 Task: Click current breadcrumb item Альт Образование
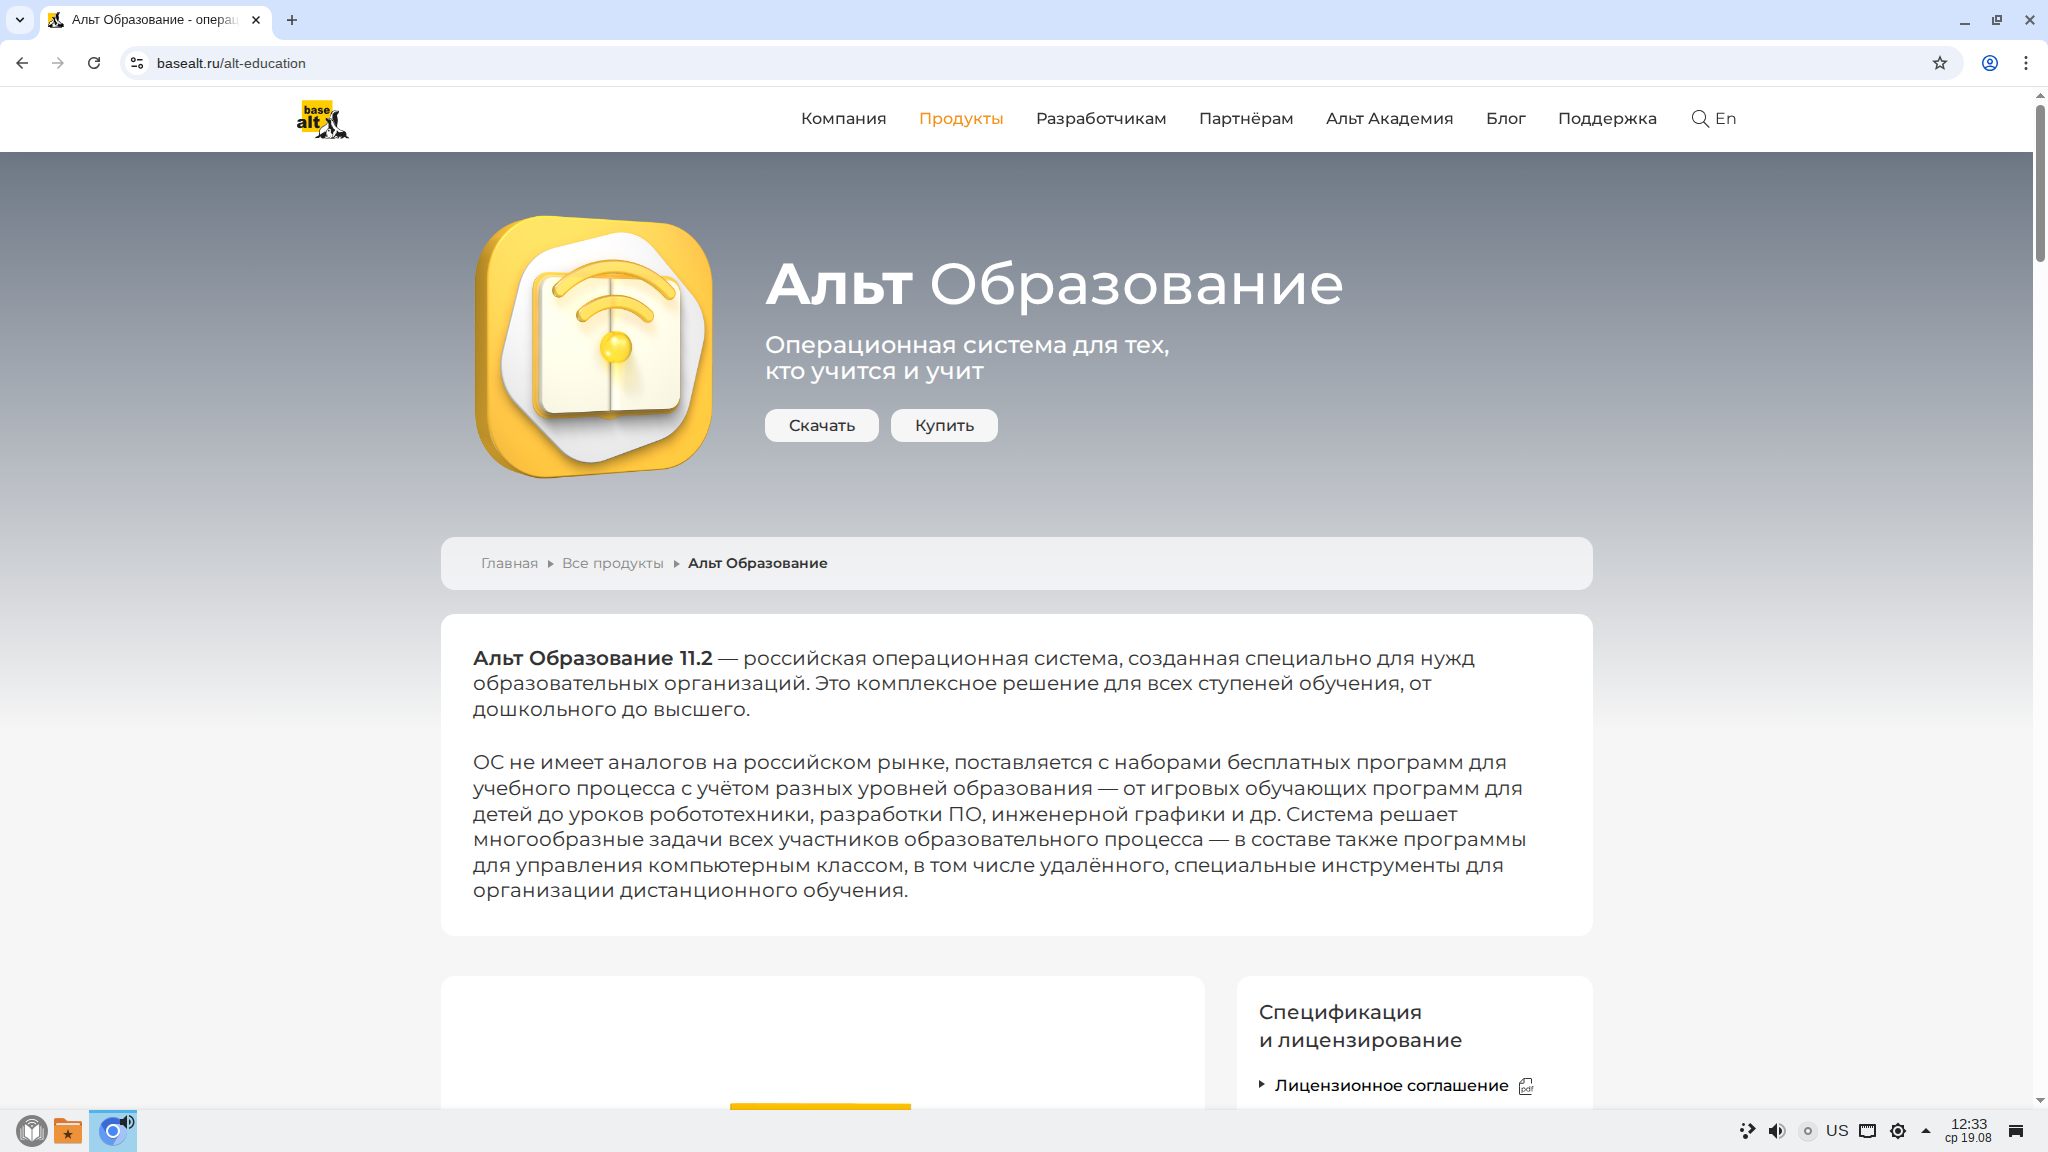pos(758,564)
